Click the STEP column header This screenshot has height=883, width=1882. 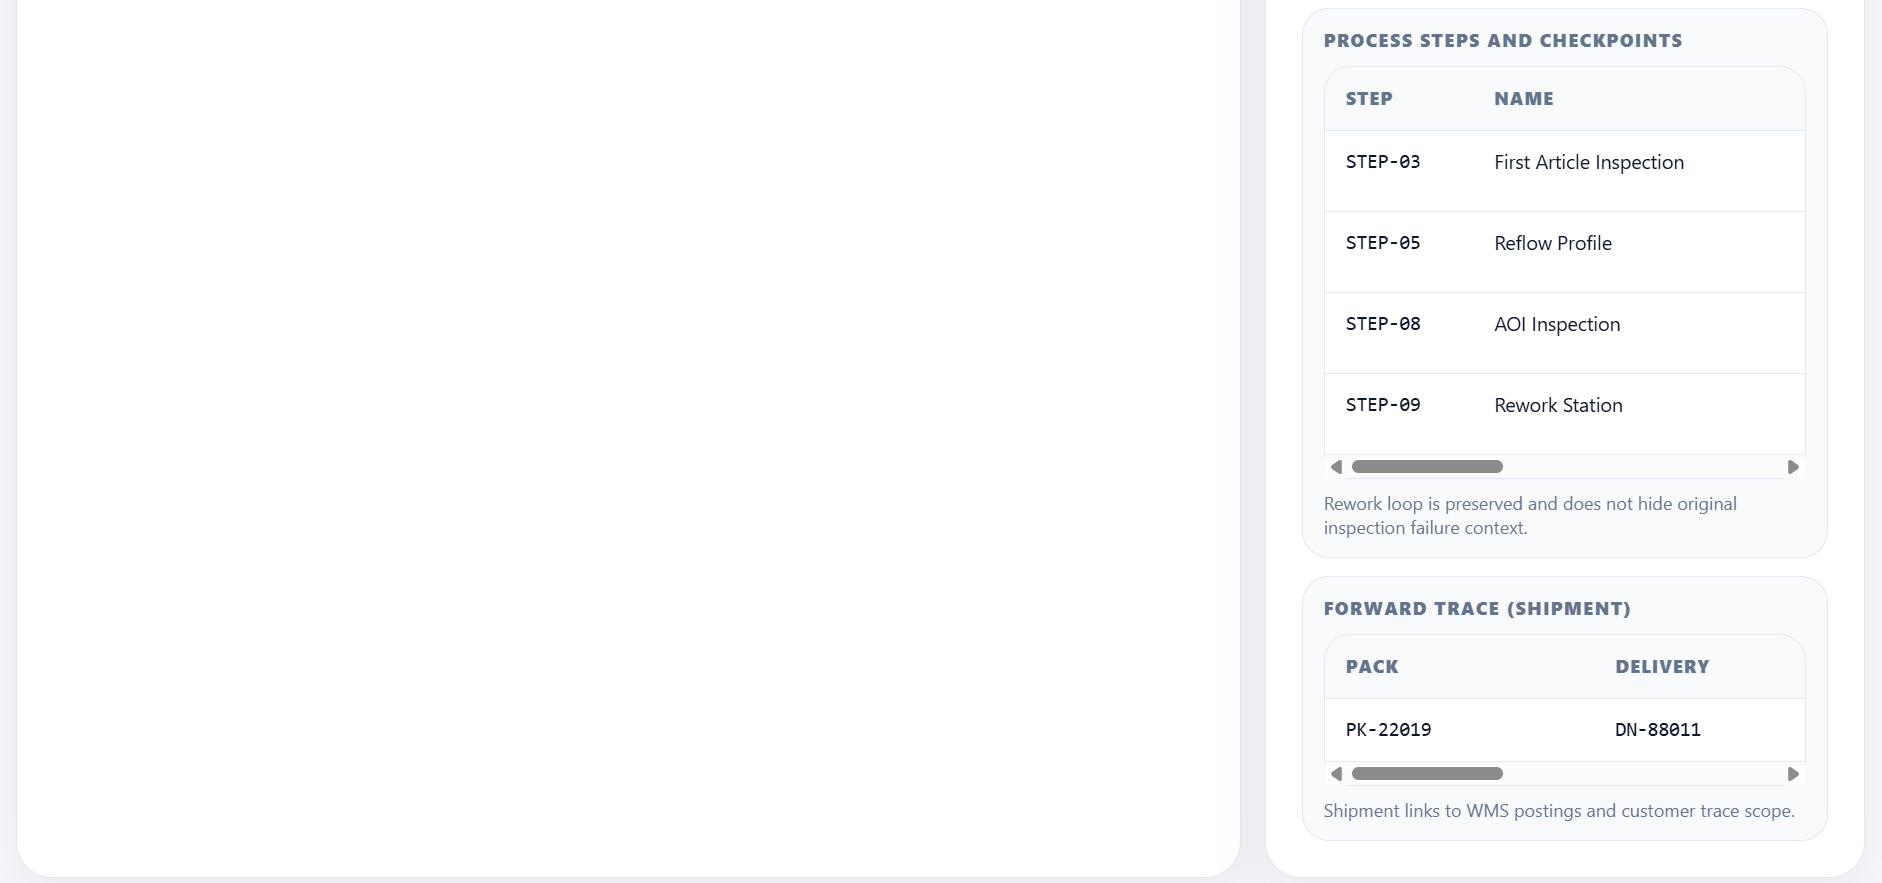[x=1369, y=99]
